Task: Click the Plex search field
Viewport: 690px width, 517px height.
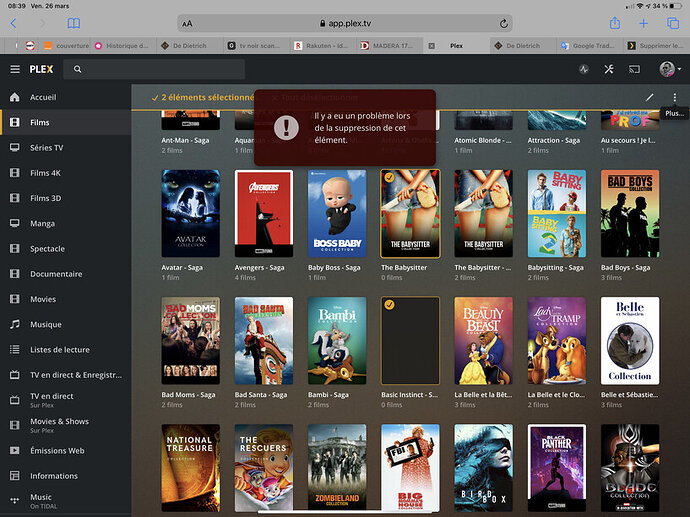Action: click(x=154, y=69)
